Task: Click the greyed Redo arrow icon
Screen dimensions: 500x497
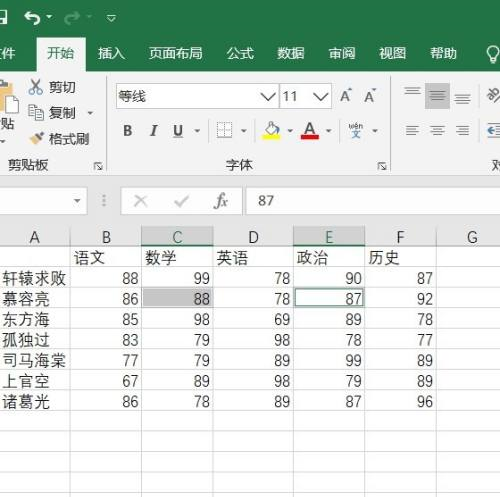Action: [72, 18]
